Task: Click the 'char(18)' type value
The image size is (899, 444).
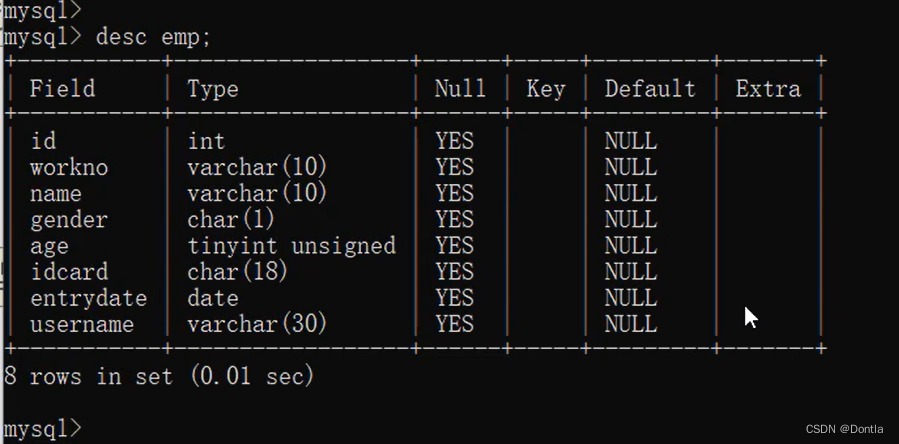Action: [x=238, y=272]
